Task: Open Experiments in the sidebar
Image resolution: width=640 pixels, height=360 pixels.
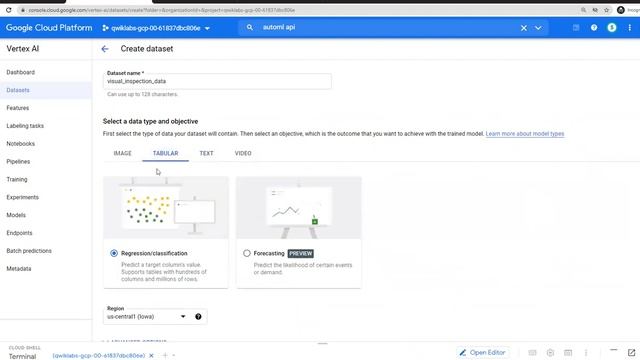Action: (x=22, y=197)
